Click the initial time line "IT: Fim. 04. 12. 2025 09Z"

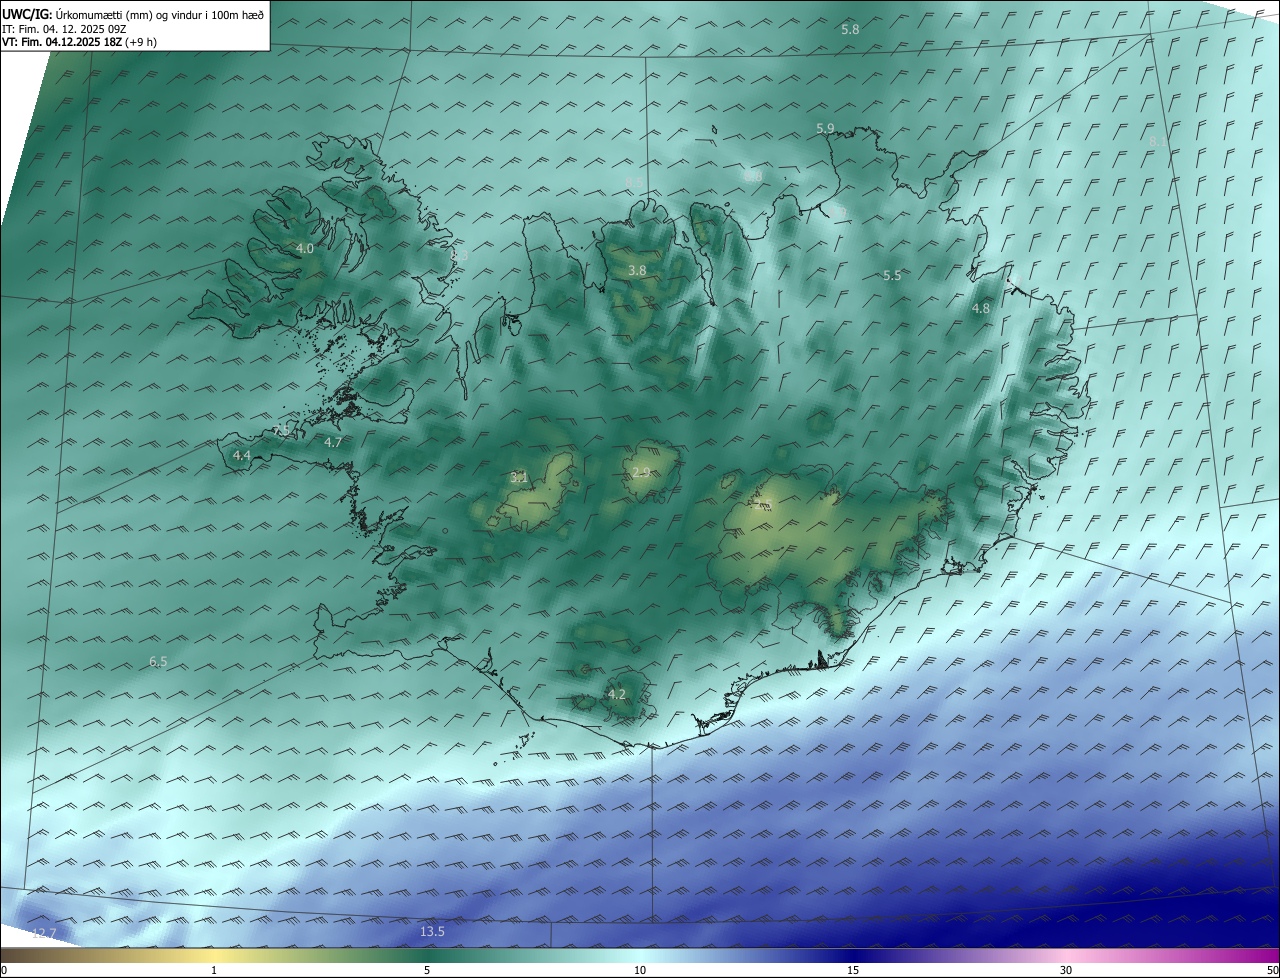(x=63, y=28)
